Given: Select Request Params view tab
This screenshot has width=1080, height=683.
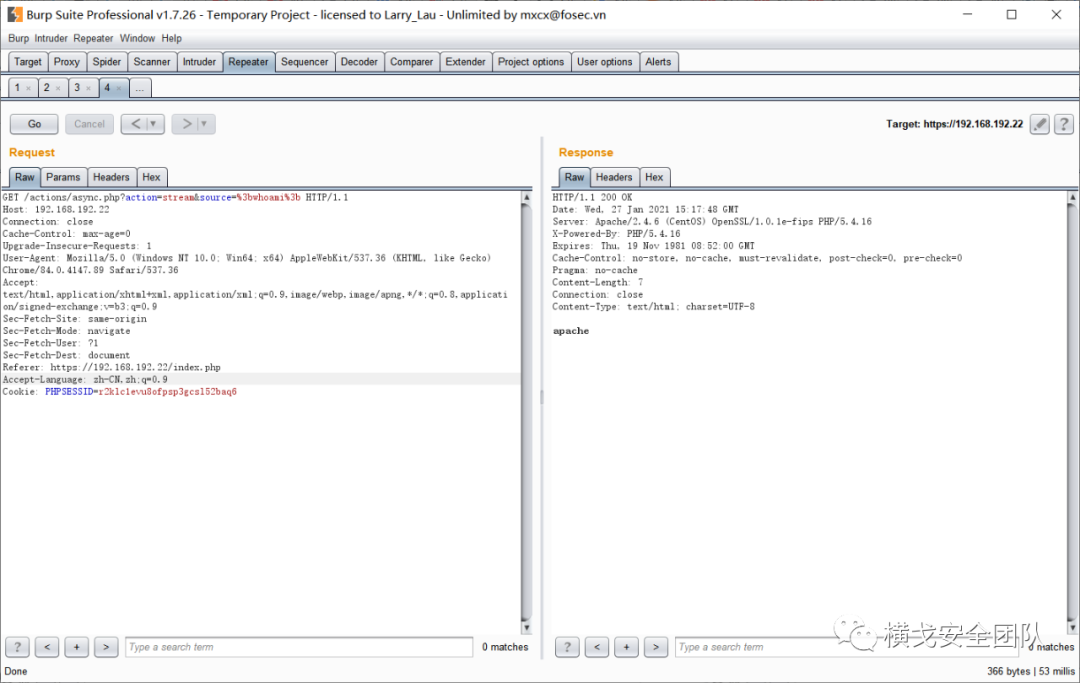Looking at the screenshot, I should [63, 177].
